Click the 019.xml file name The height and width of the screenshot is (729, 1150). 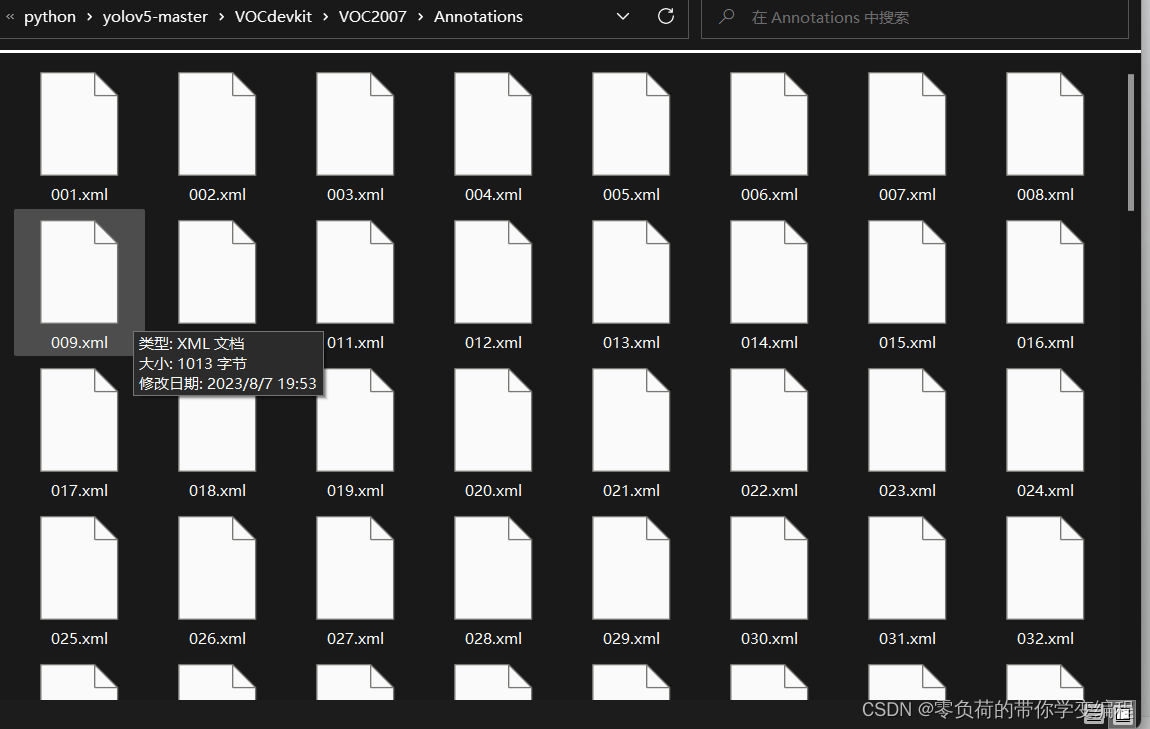click(355, 491)
